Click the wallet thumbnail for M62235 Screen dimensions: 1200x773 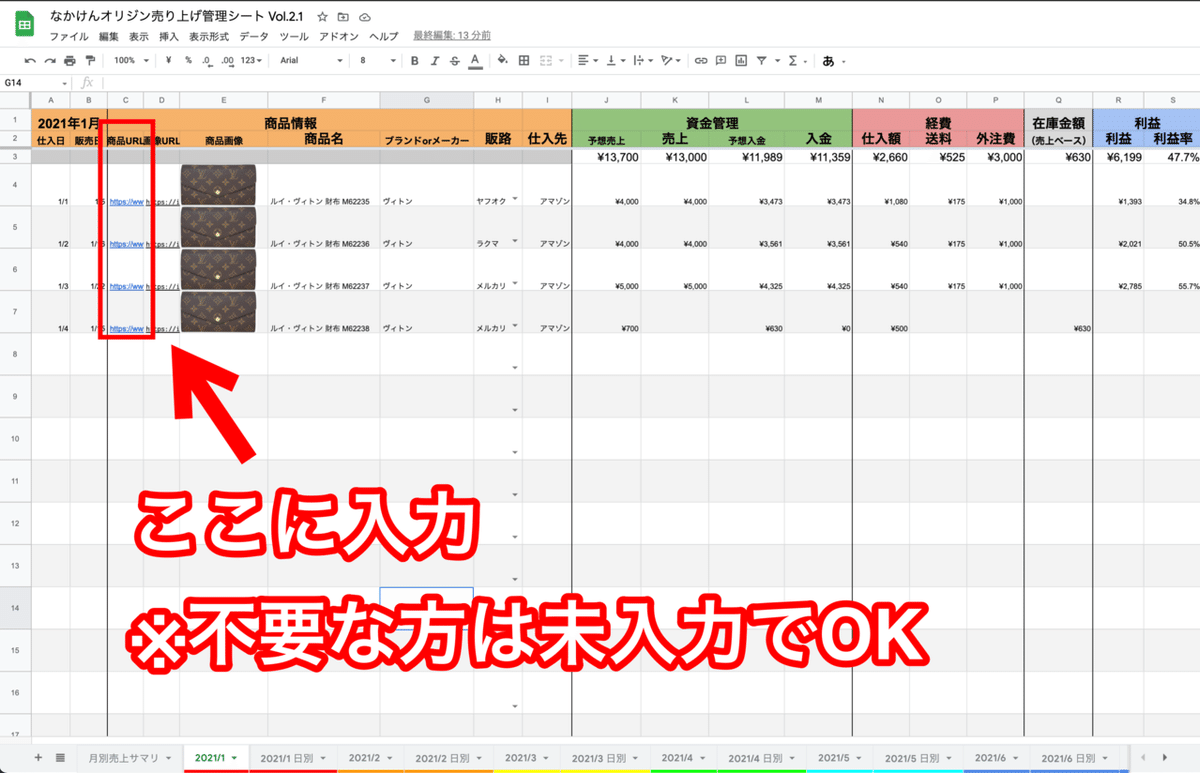click(x=218, y=184)
